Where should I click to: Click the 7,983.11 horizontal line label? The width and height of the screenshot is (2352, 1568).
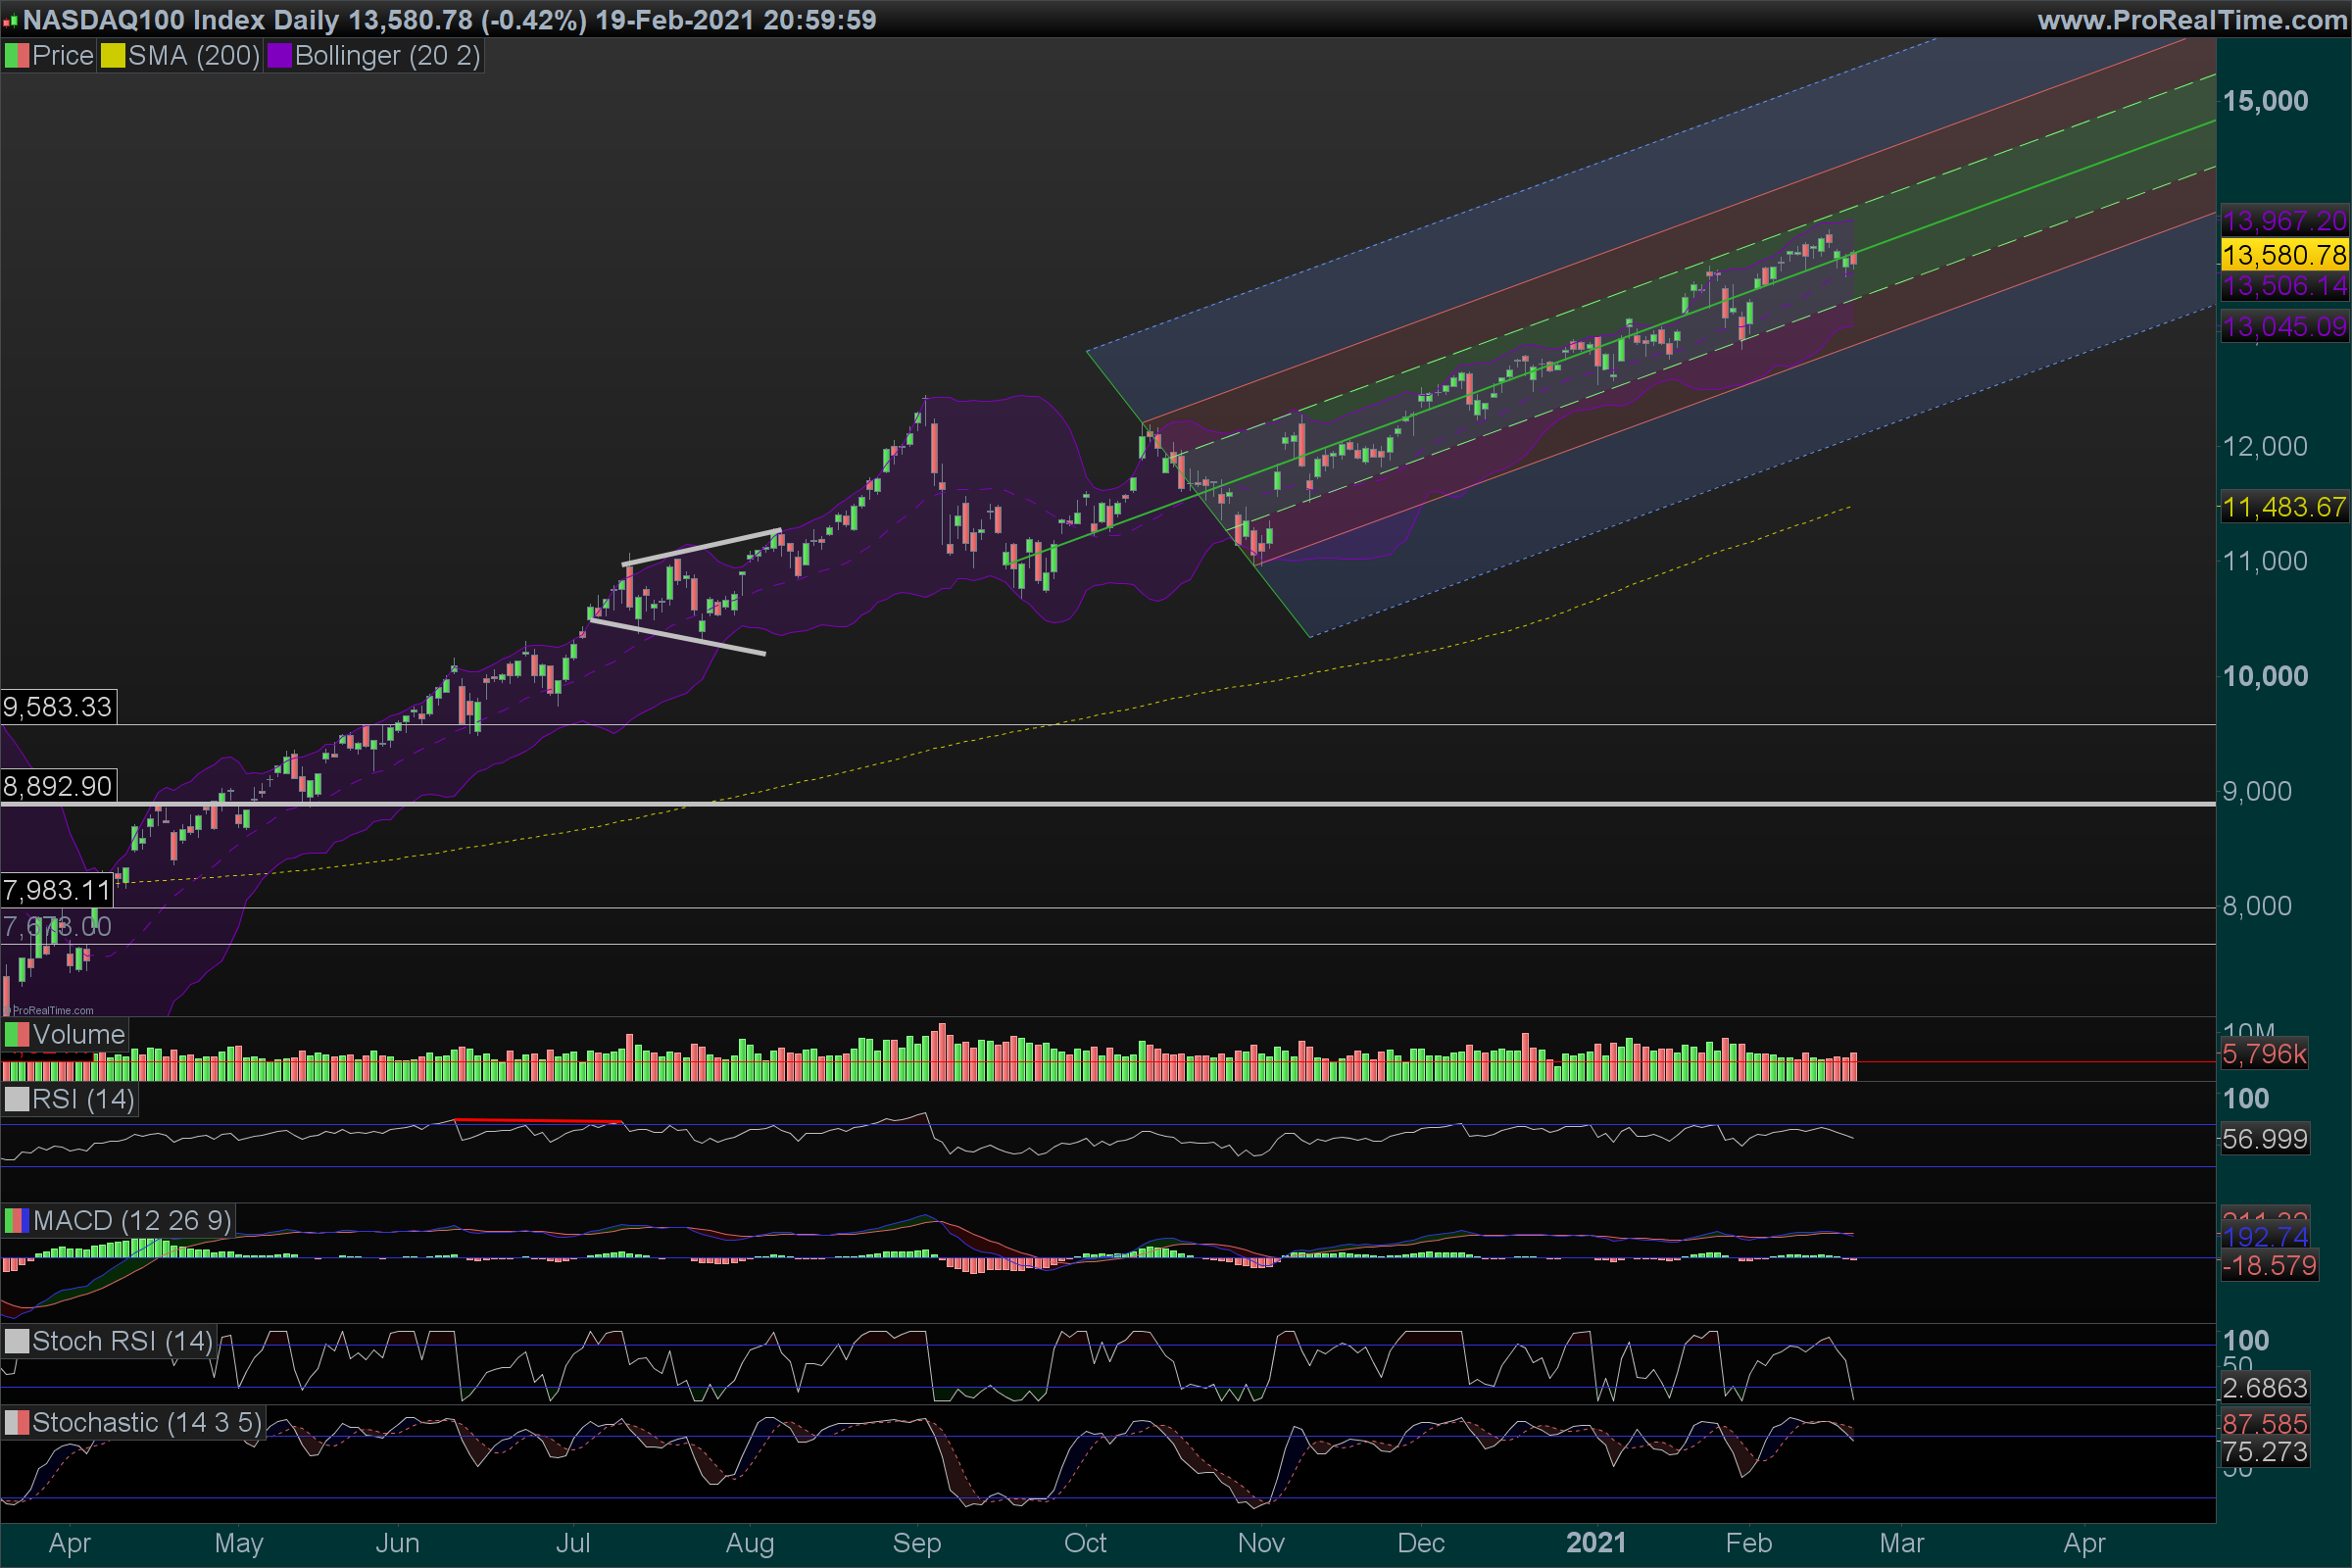pos(56,890)
